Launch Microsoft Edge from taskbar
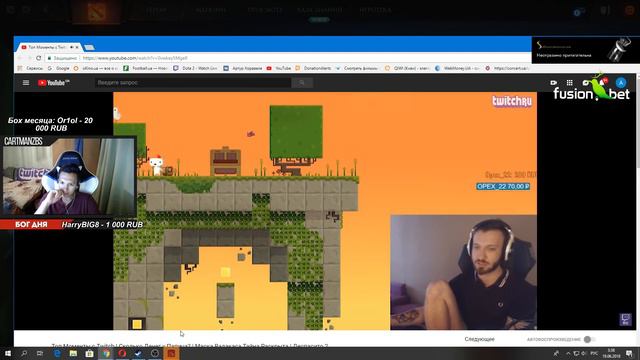The height and width of the screenshot is (360, 640). click(57, 353)
